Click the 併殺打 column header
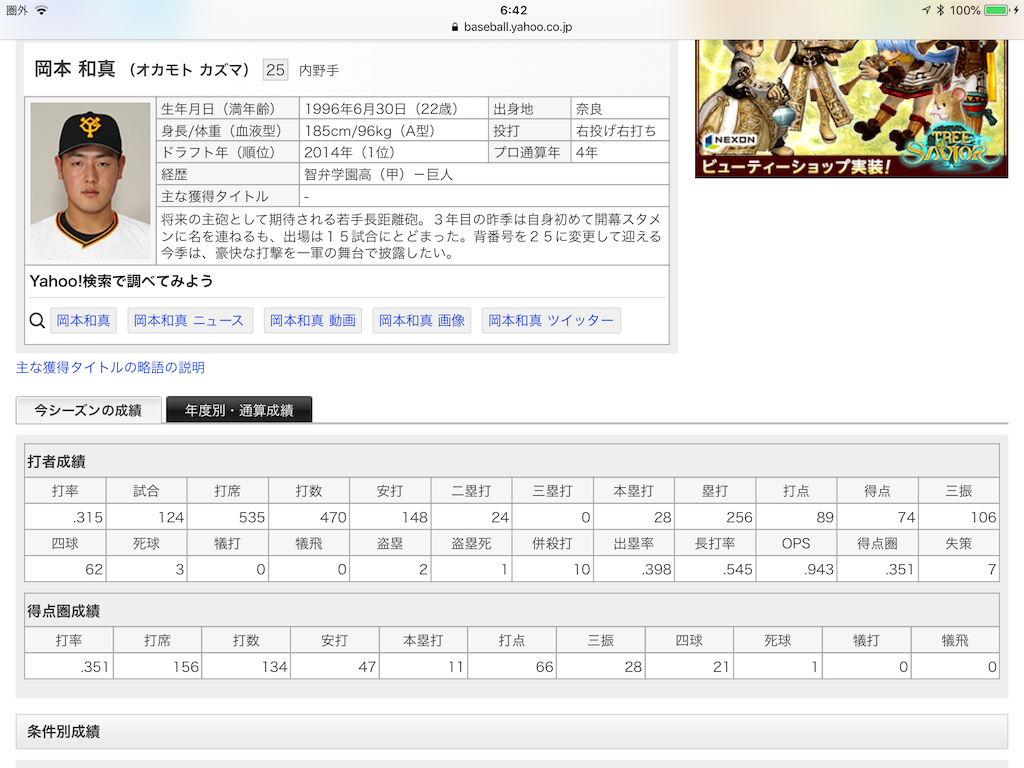 tap(552, 543)
